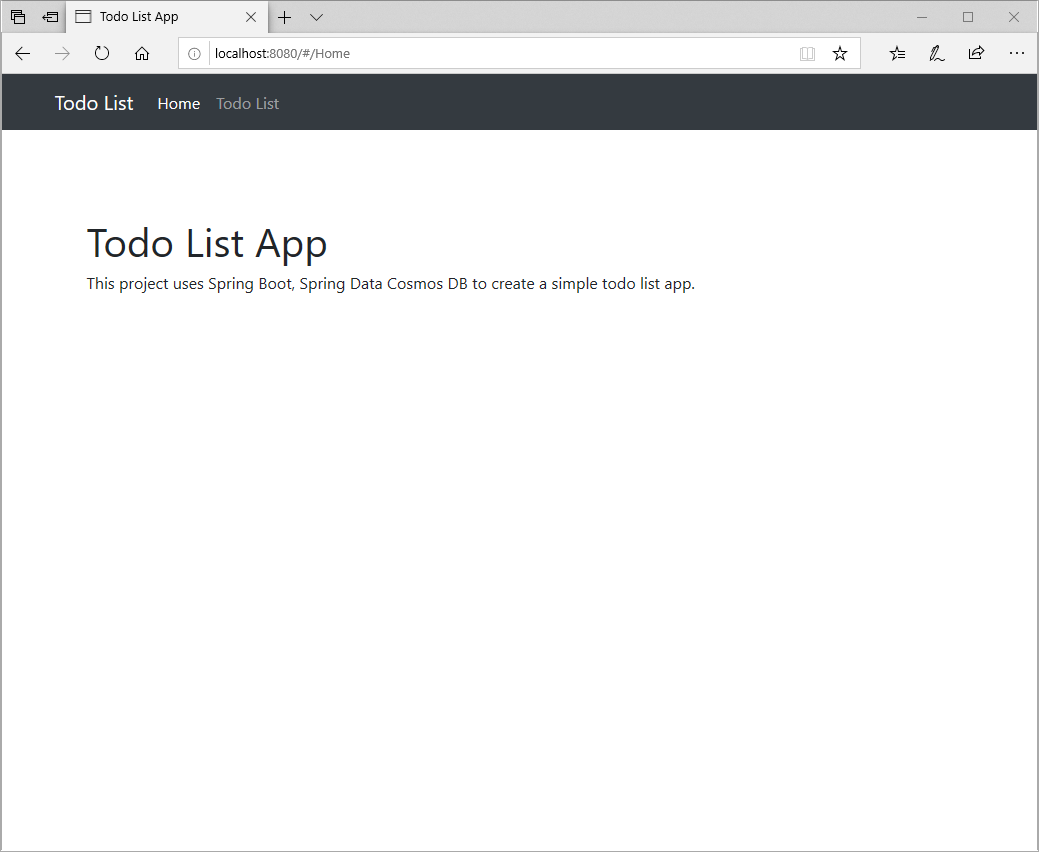Share this page using the share icon
This screenshot has height=852, width=1039.
[976, 53]
